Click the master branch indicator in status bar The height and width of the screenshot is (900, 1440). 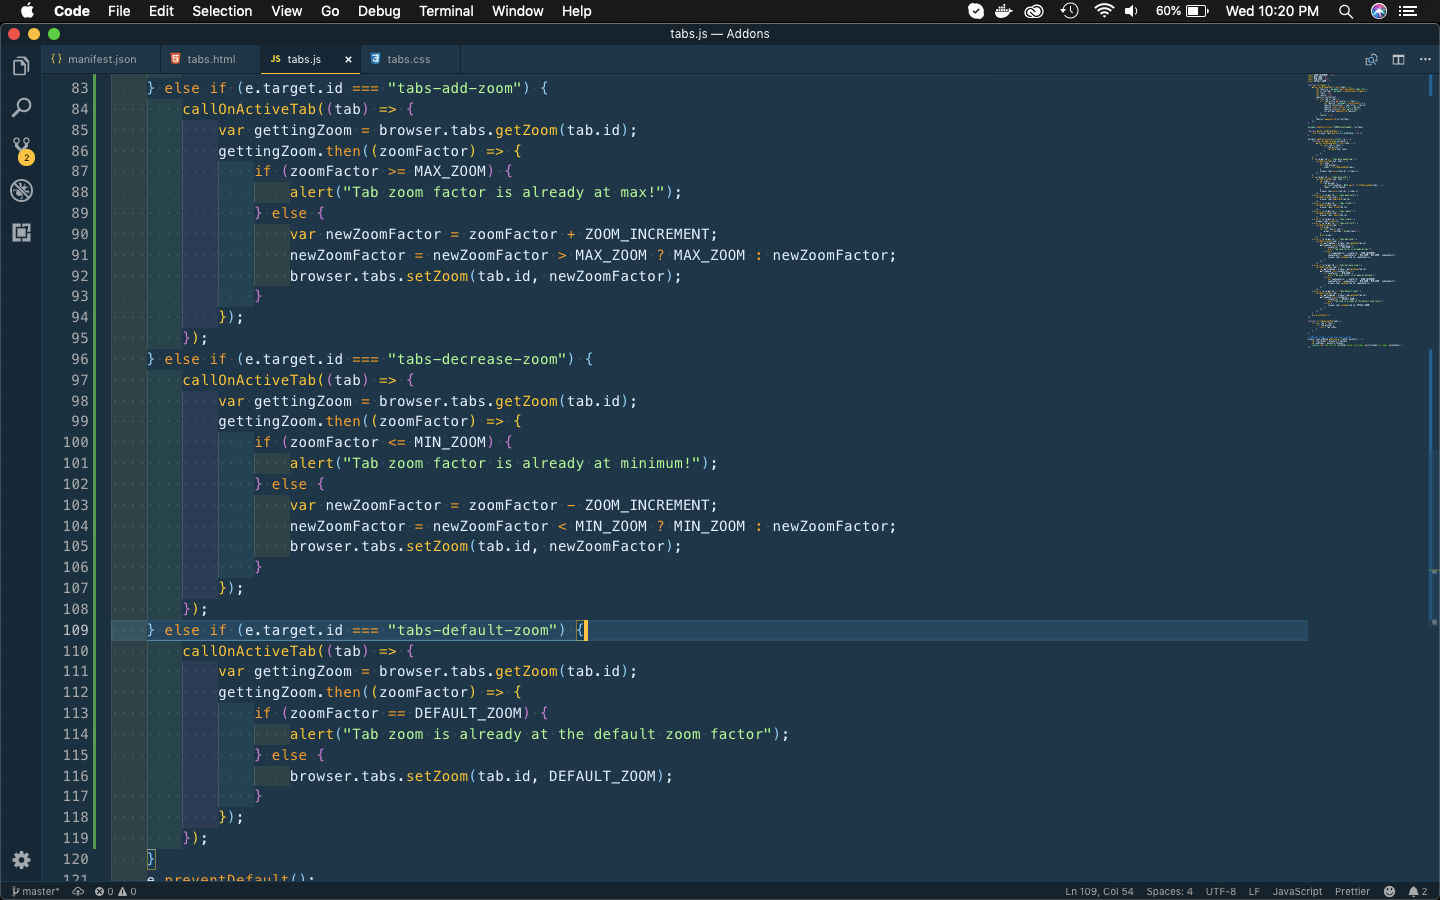point(35,891)
